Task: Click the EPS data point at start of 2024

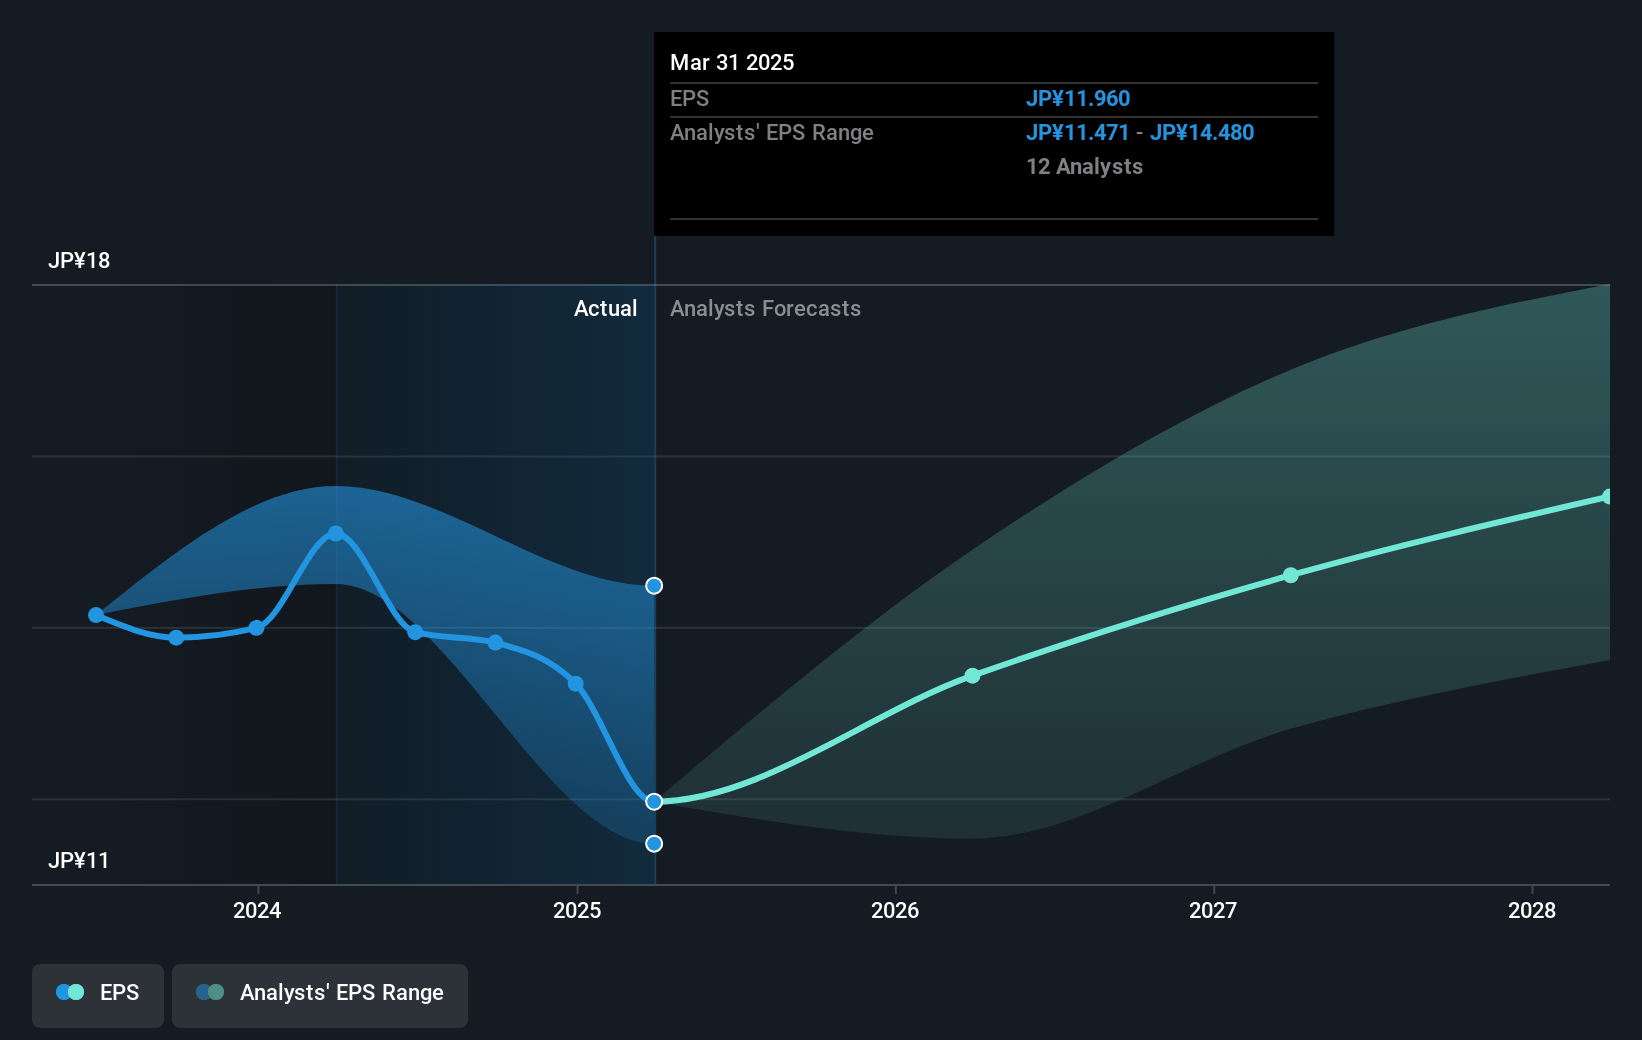Action: pos(256,628)
